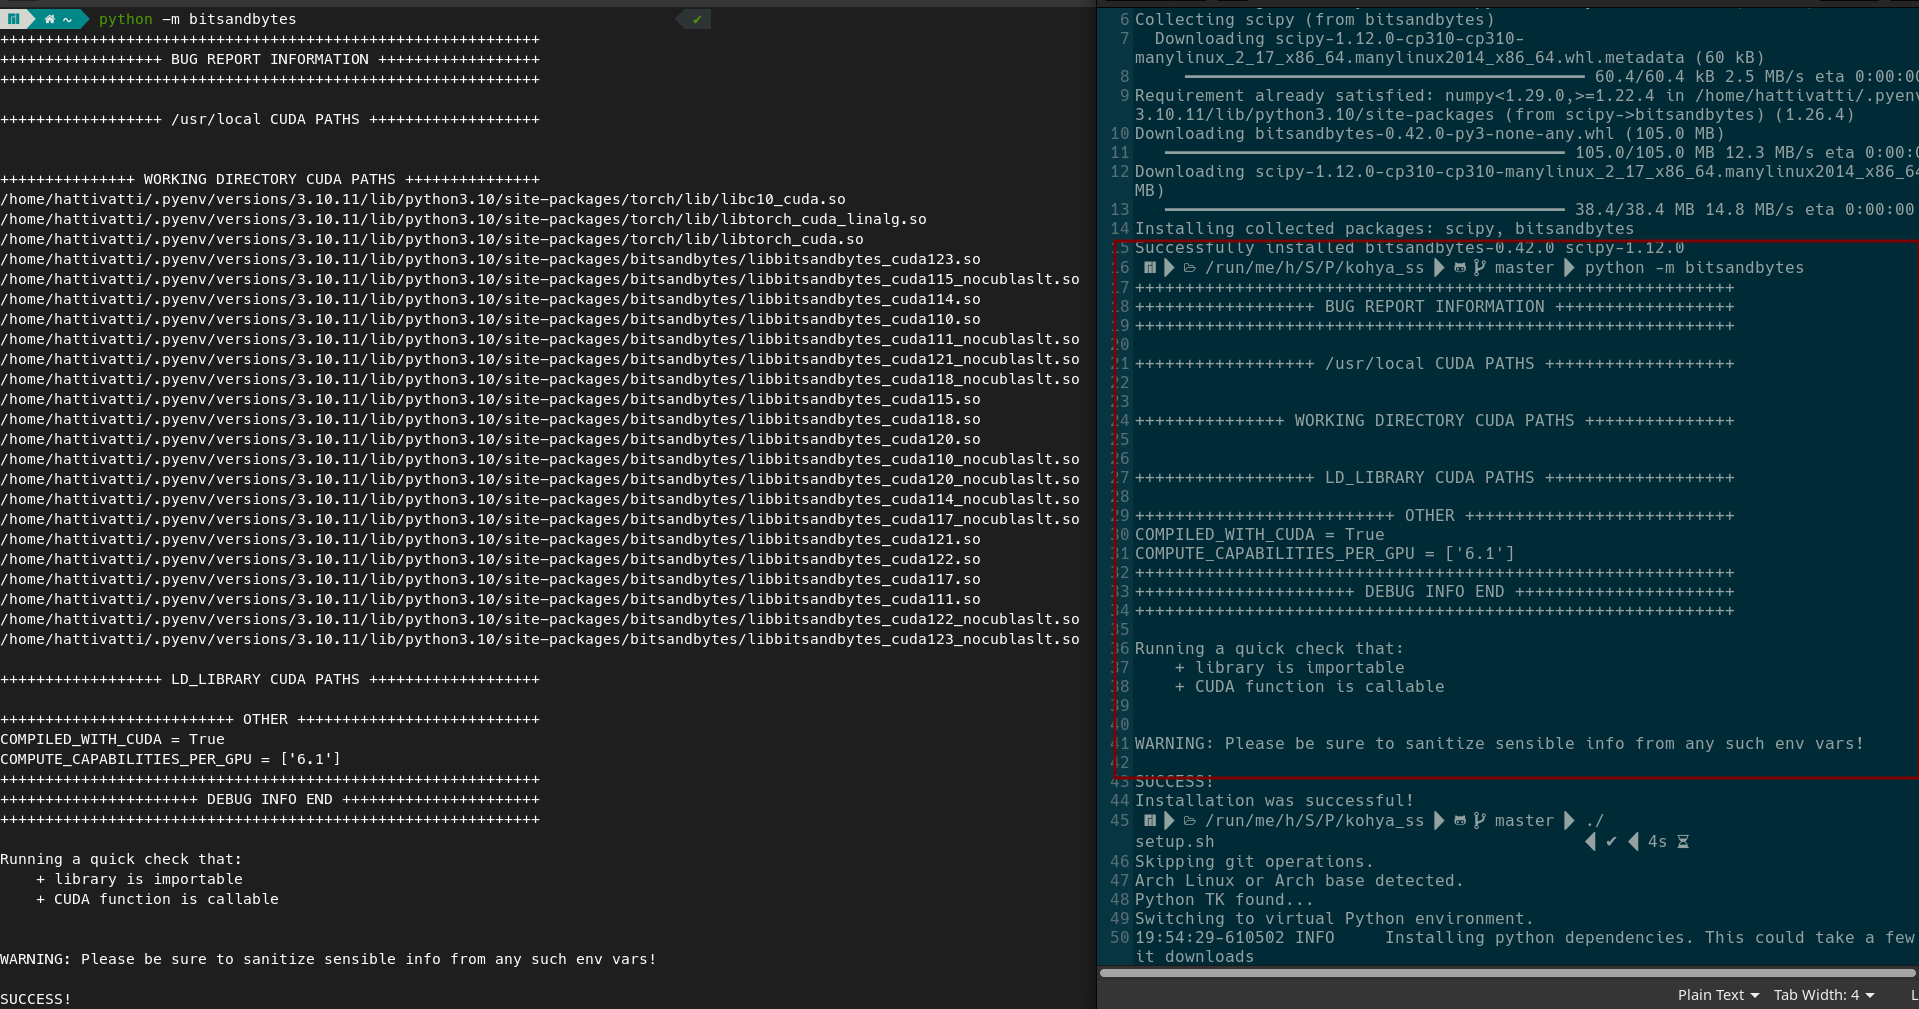
Task: Click the hourglass icon next to 4s
Action: click(1683, 842)
